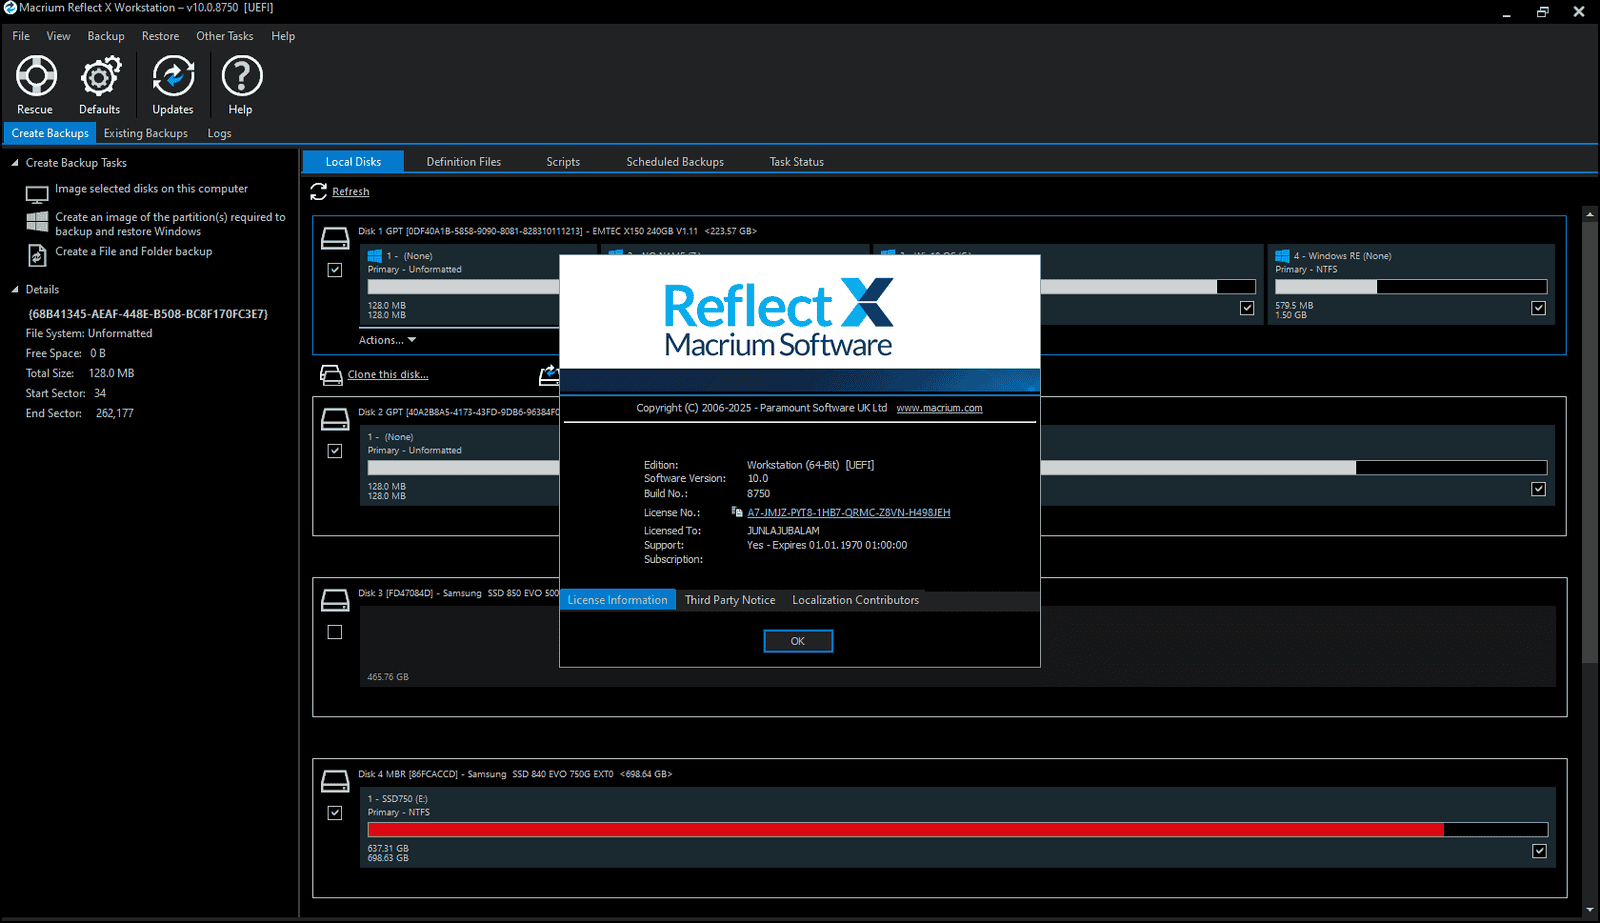Open the Defaults settings
This screenshot has height=923, width=1600.
(x=100, y=84)
